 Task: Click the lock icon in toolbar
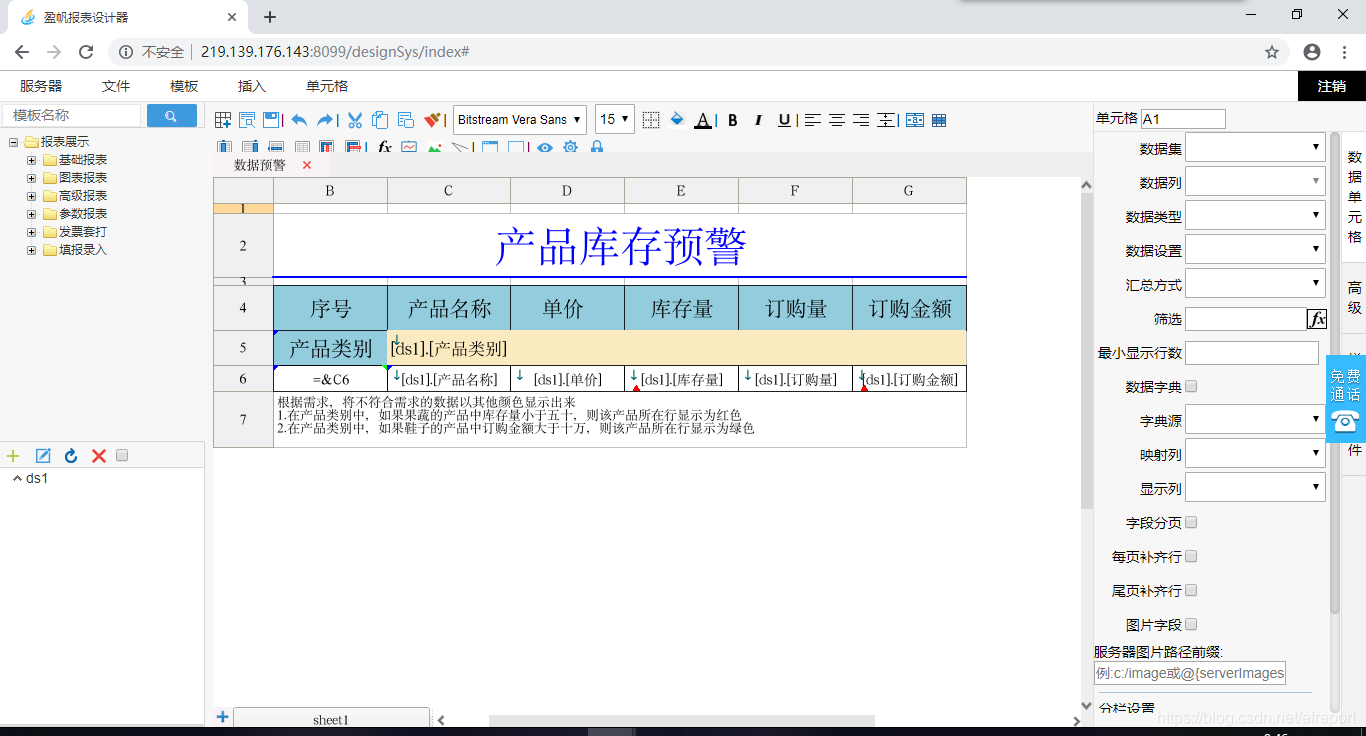click(597, 147)
